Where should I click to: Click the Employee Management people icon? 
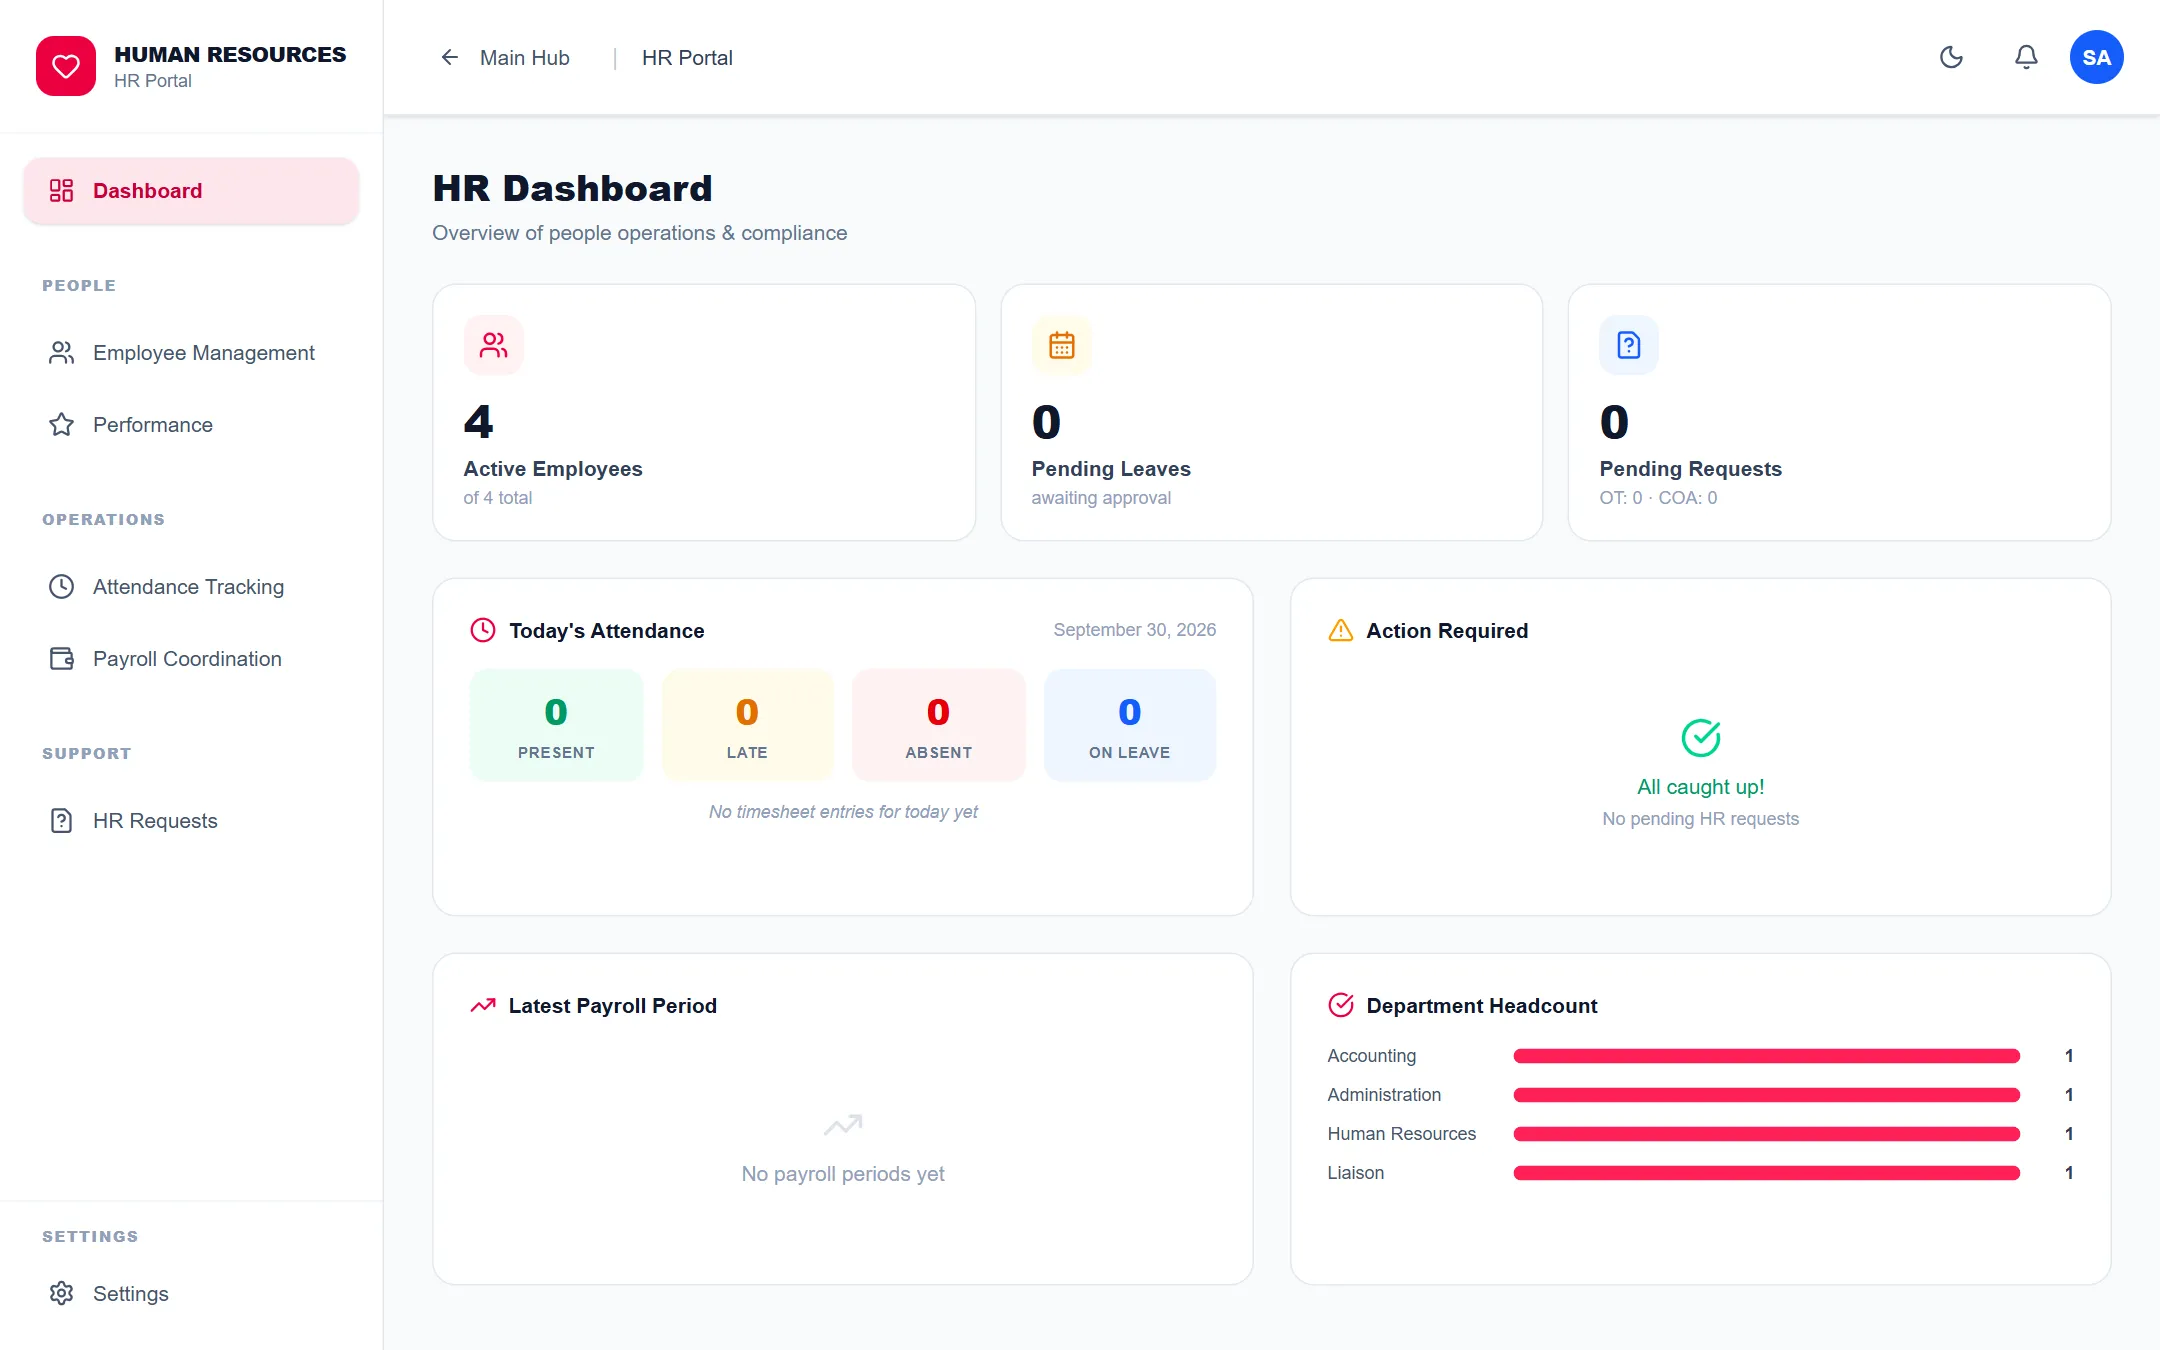[x=62, y=353]
